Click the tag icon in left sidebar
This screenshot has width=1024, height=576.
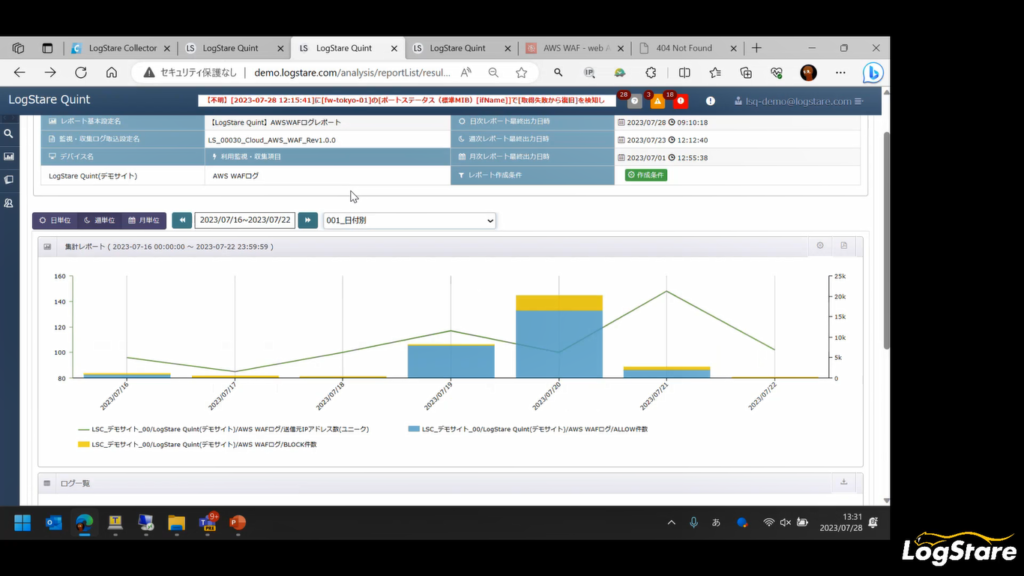pyautogui.click(x=8, y=180)
